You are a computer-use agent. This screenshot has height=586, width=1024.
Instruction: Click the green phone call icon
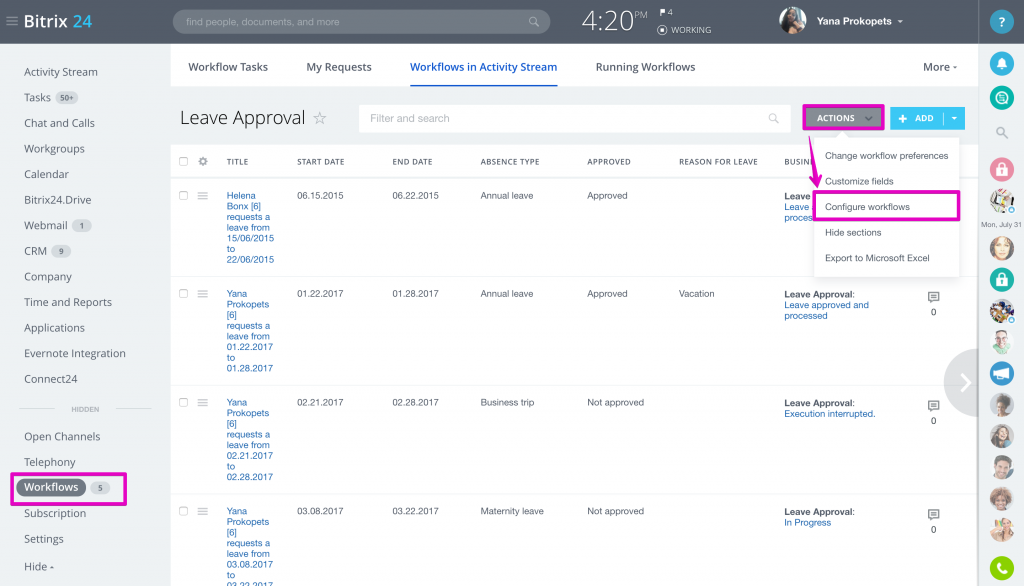coord(1001,568)
